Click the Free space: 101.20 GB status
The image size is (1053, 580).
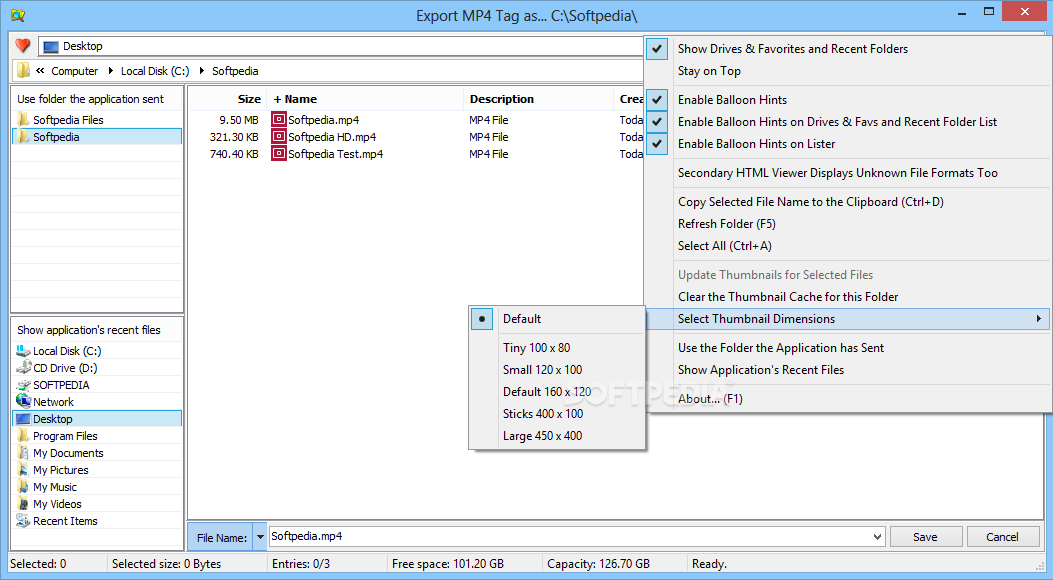tap(448, 564)
